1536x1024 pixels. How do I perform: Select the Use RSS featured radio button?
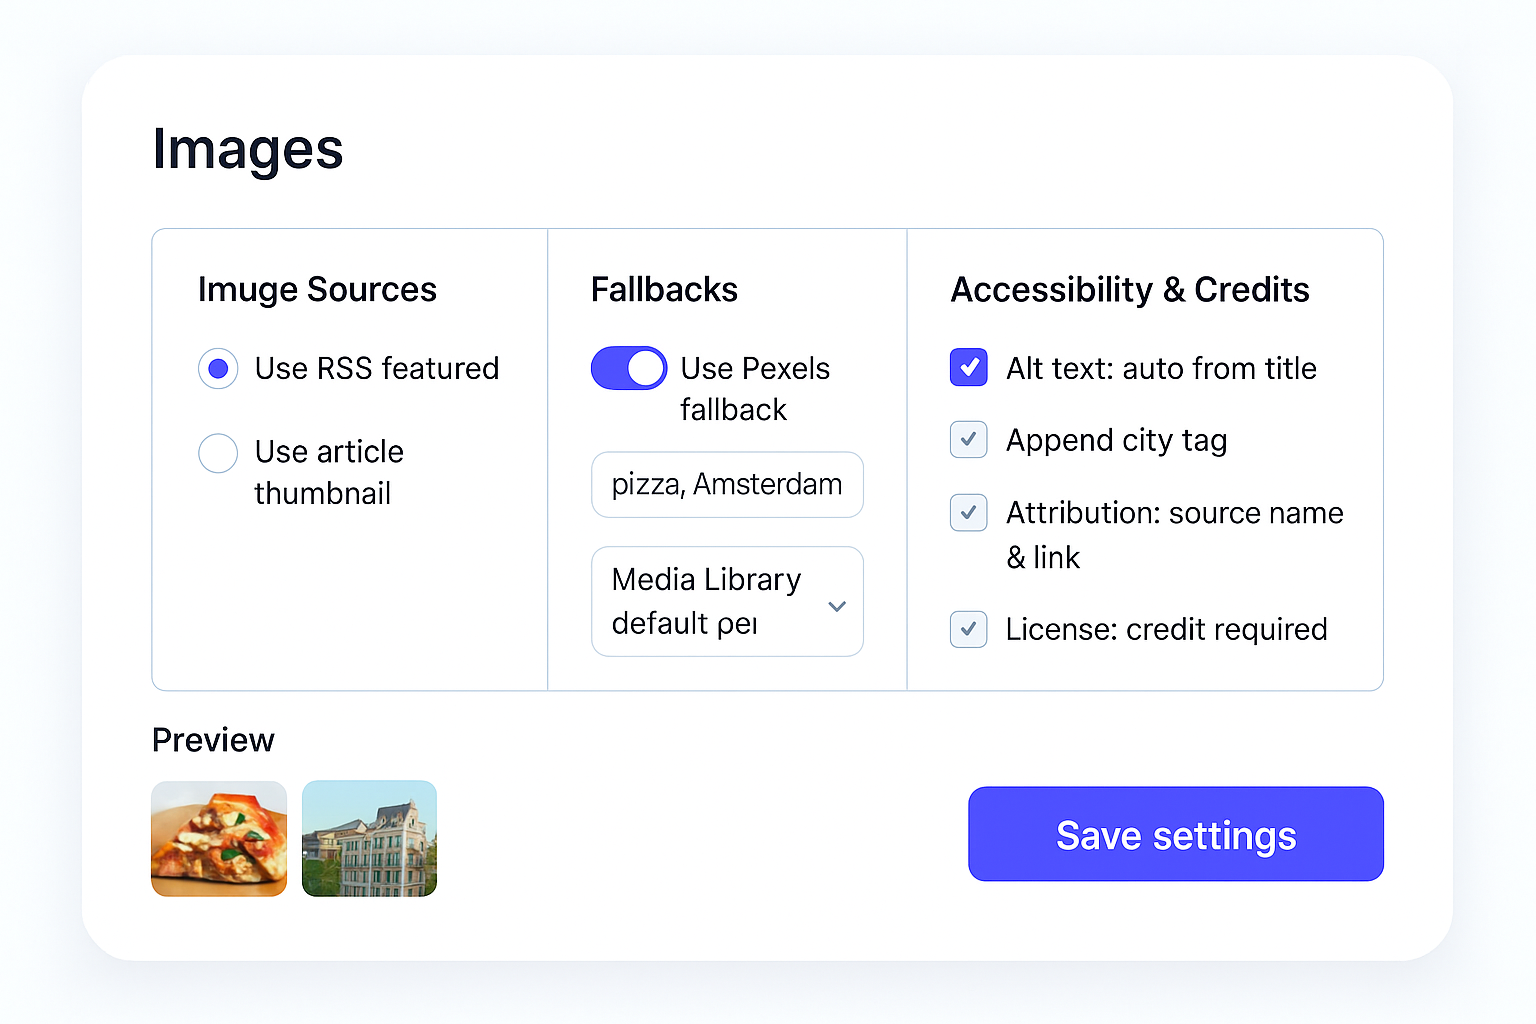[x=218, y=369]
